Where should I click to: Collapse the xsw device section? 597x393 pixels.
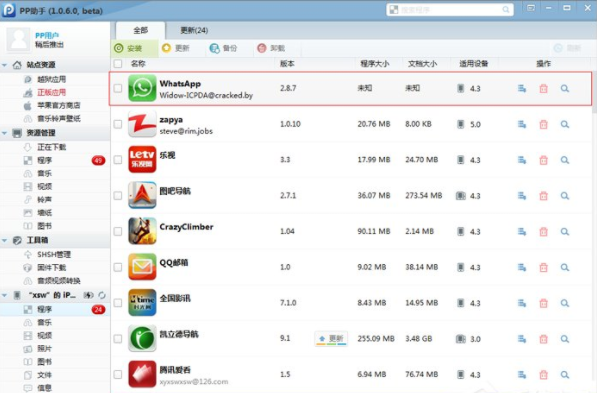5,296
